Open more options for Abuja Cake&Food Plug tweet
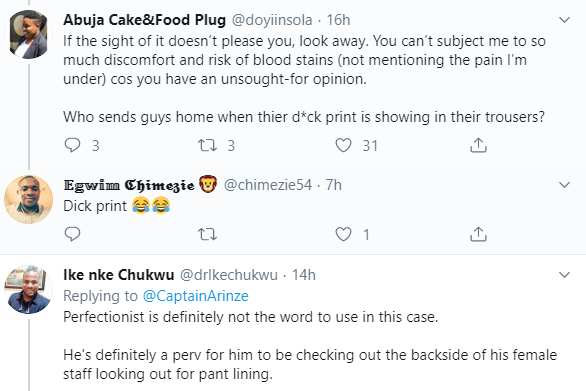586x391 pixels. click(564, 19)
